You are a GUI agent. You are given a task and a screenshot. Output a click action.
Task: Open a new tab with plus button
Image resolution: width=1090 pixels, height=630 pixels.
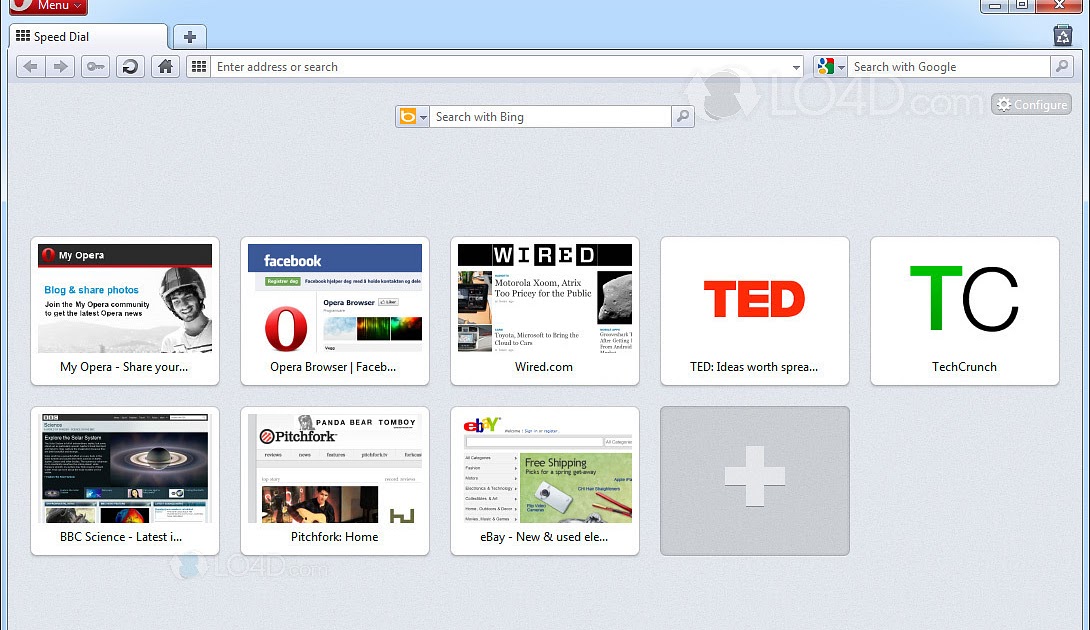point(189,37)
